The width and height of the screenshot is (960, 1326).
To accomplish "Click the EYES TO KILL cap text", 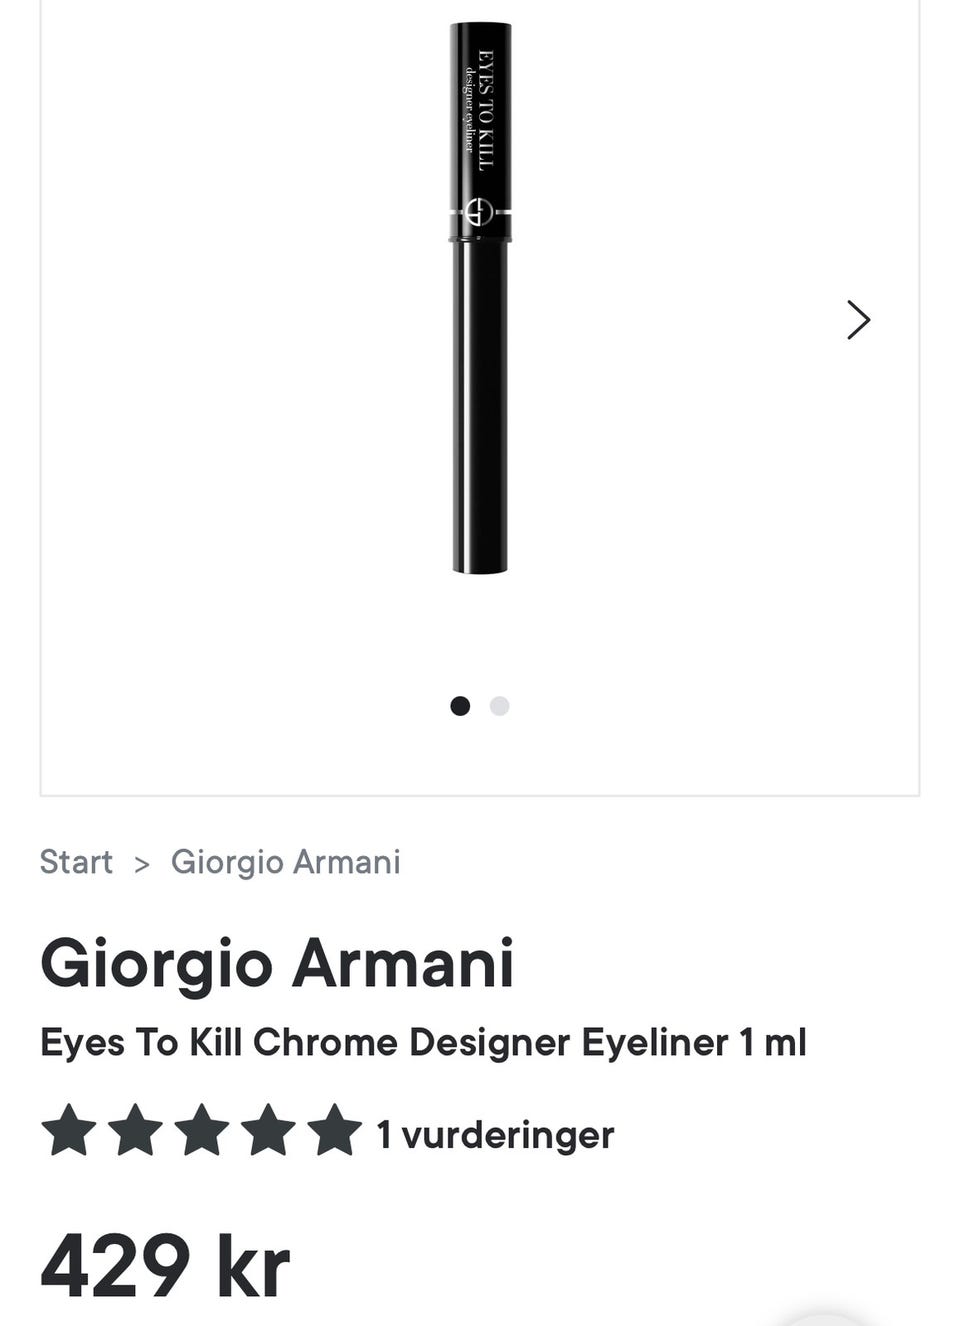I will point(487,110).
